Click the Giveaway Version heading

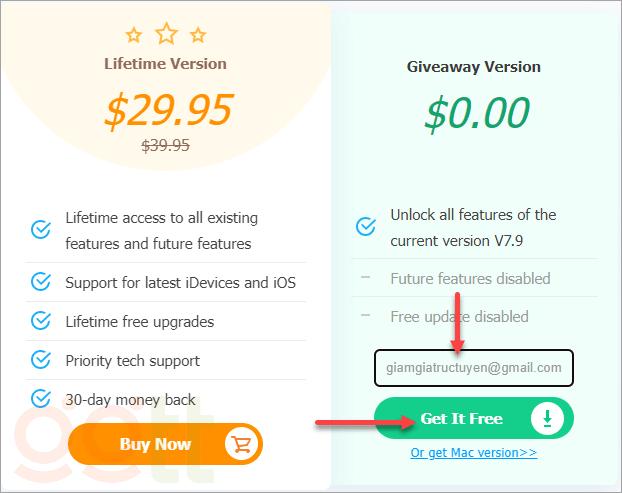click(474, 67)
